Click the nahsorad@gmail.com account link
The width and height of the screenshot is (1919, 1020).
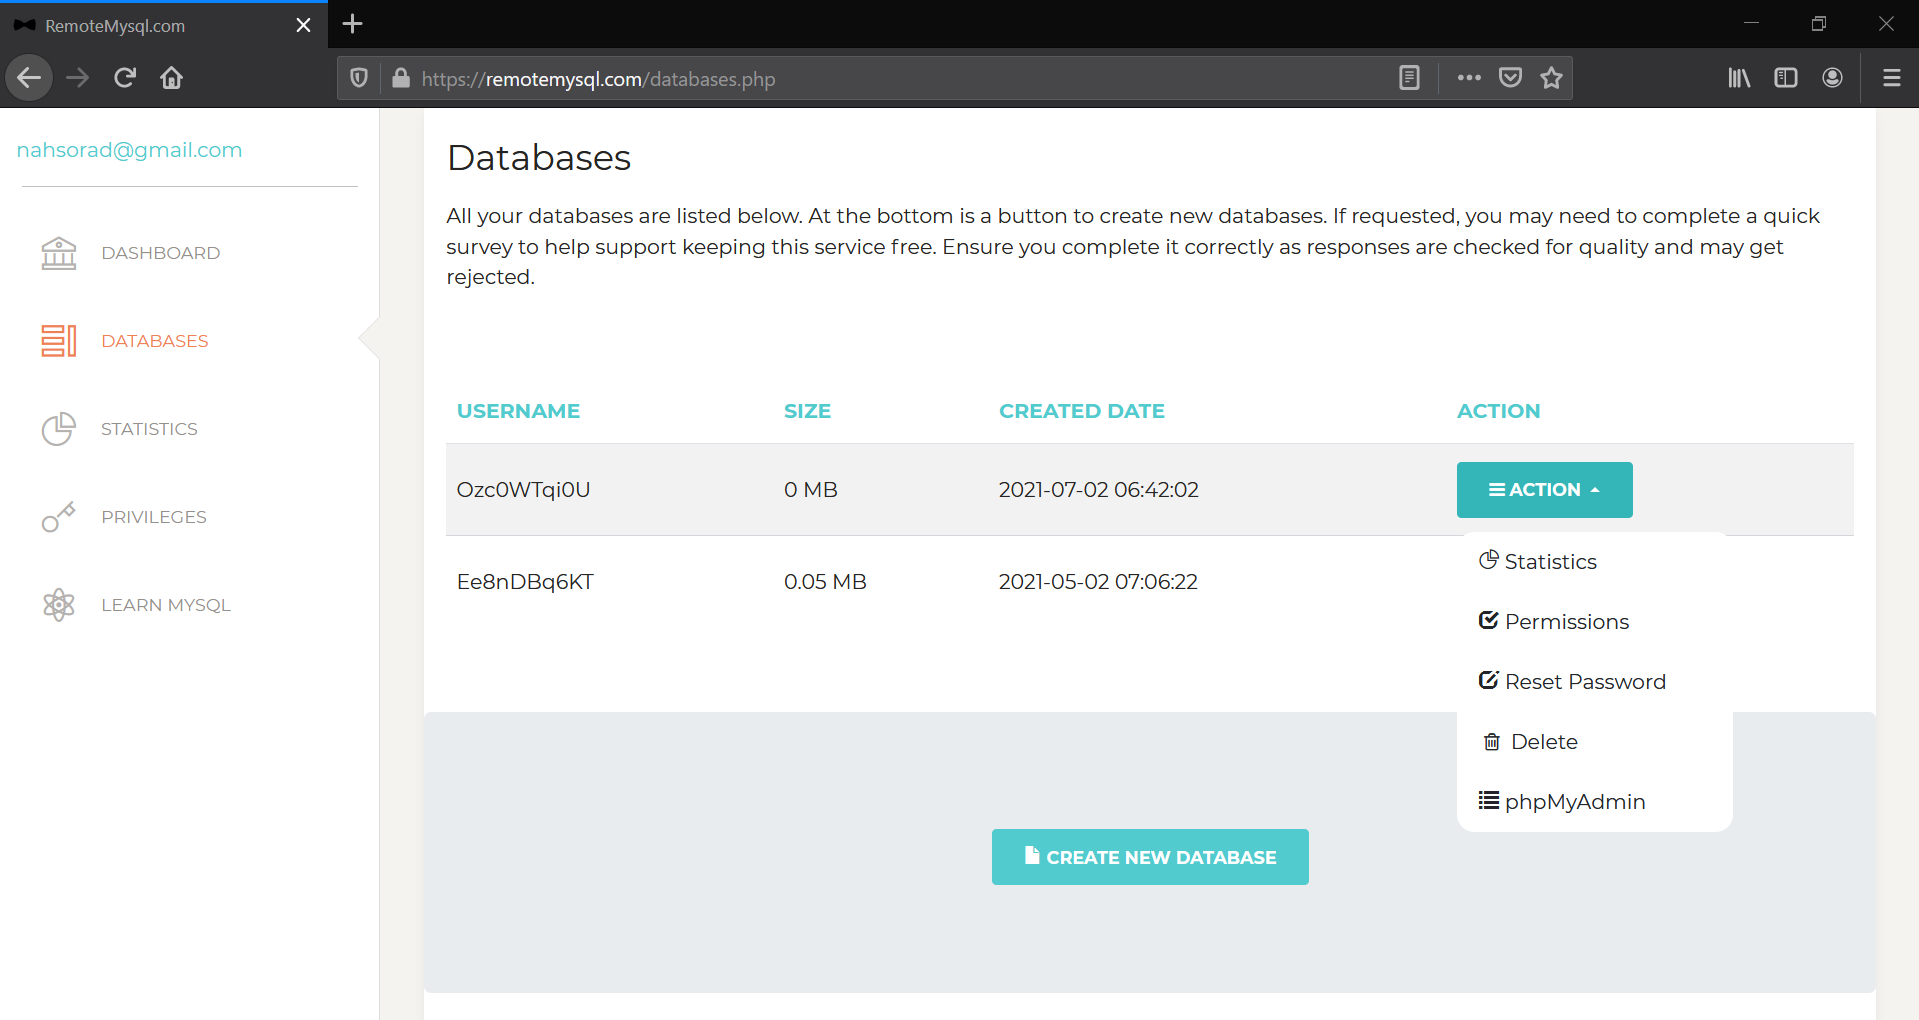point(129,150)
